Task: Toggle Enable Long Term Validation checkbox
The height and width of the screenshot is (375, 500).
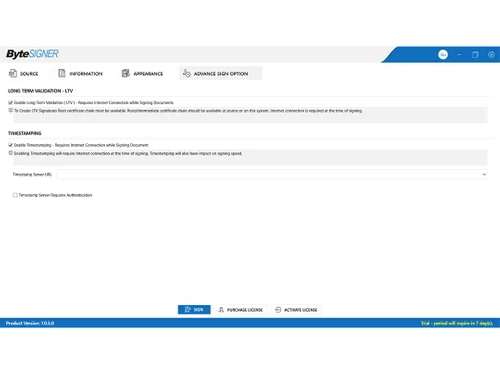Action: click(10, 103)
